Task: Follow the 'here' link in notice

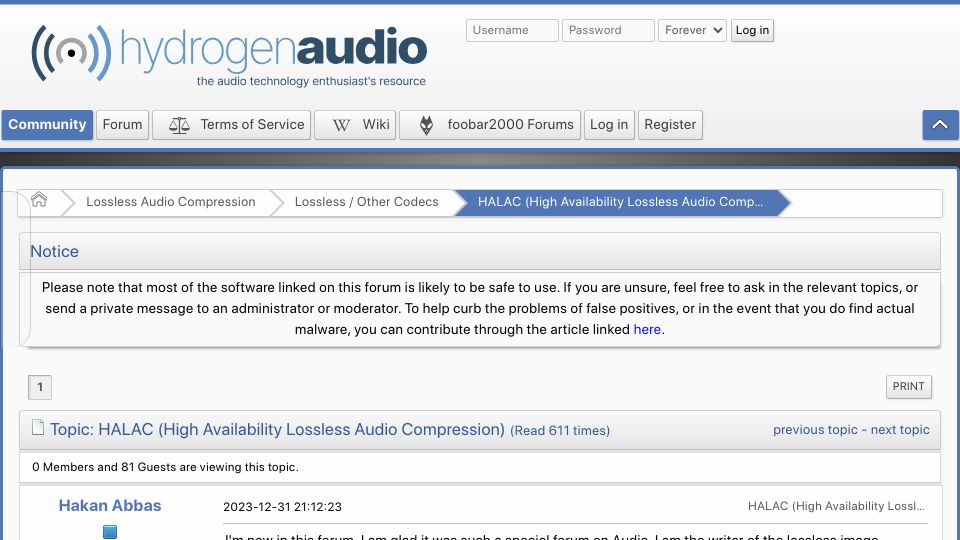Action: pos(647,329)
